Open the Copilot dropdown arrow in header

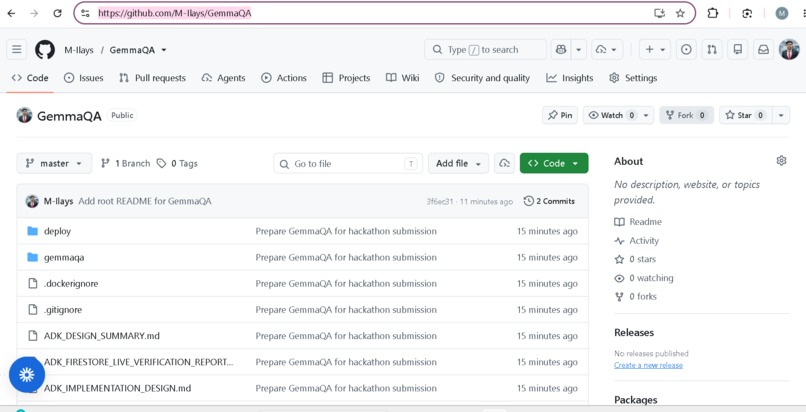[x=578, y=50]
